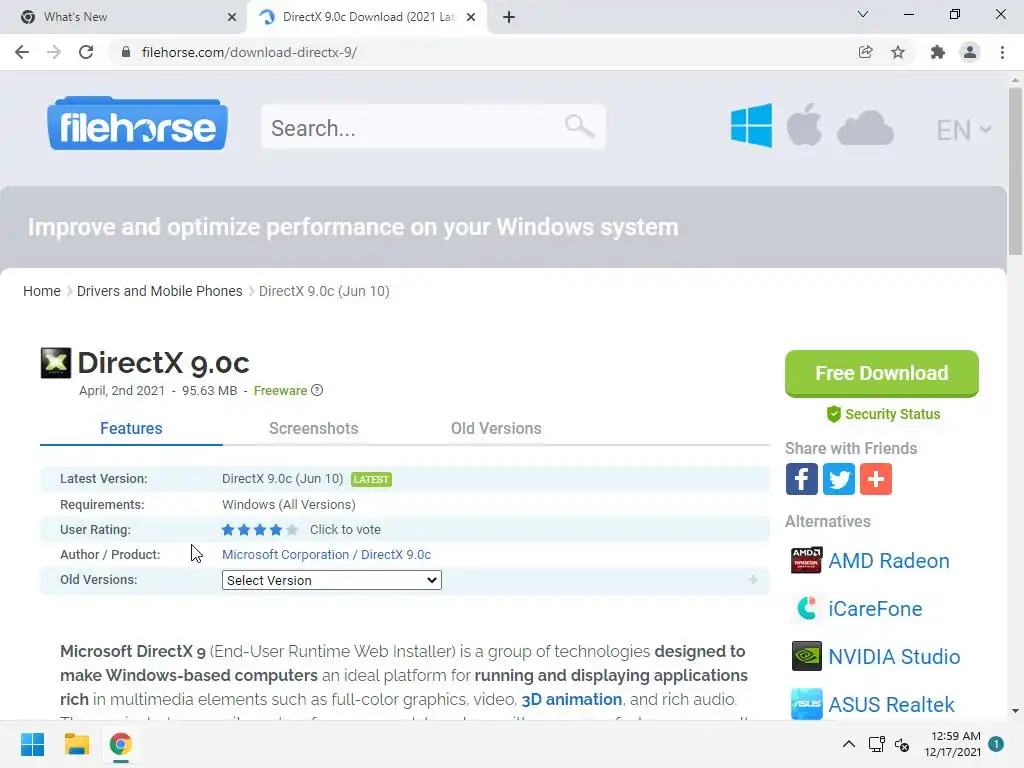Open the DirectX 9.0c product link
This screenshot has height=768, width=1024.
point(396,554)
